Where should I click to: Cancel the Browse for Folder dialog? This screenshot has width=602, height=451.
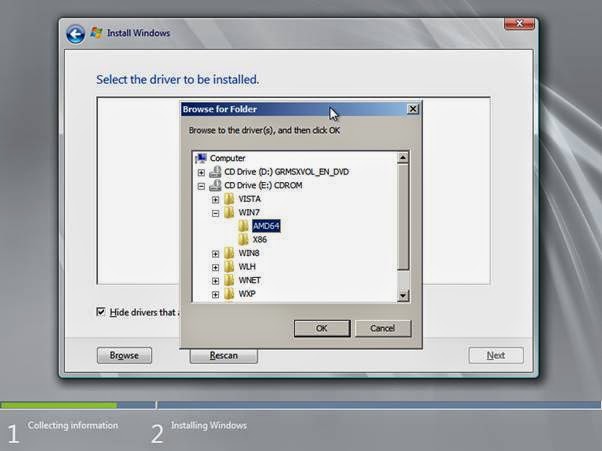pos(383,329)
